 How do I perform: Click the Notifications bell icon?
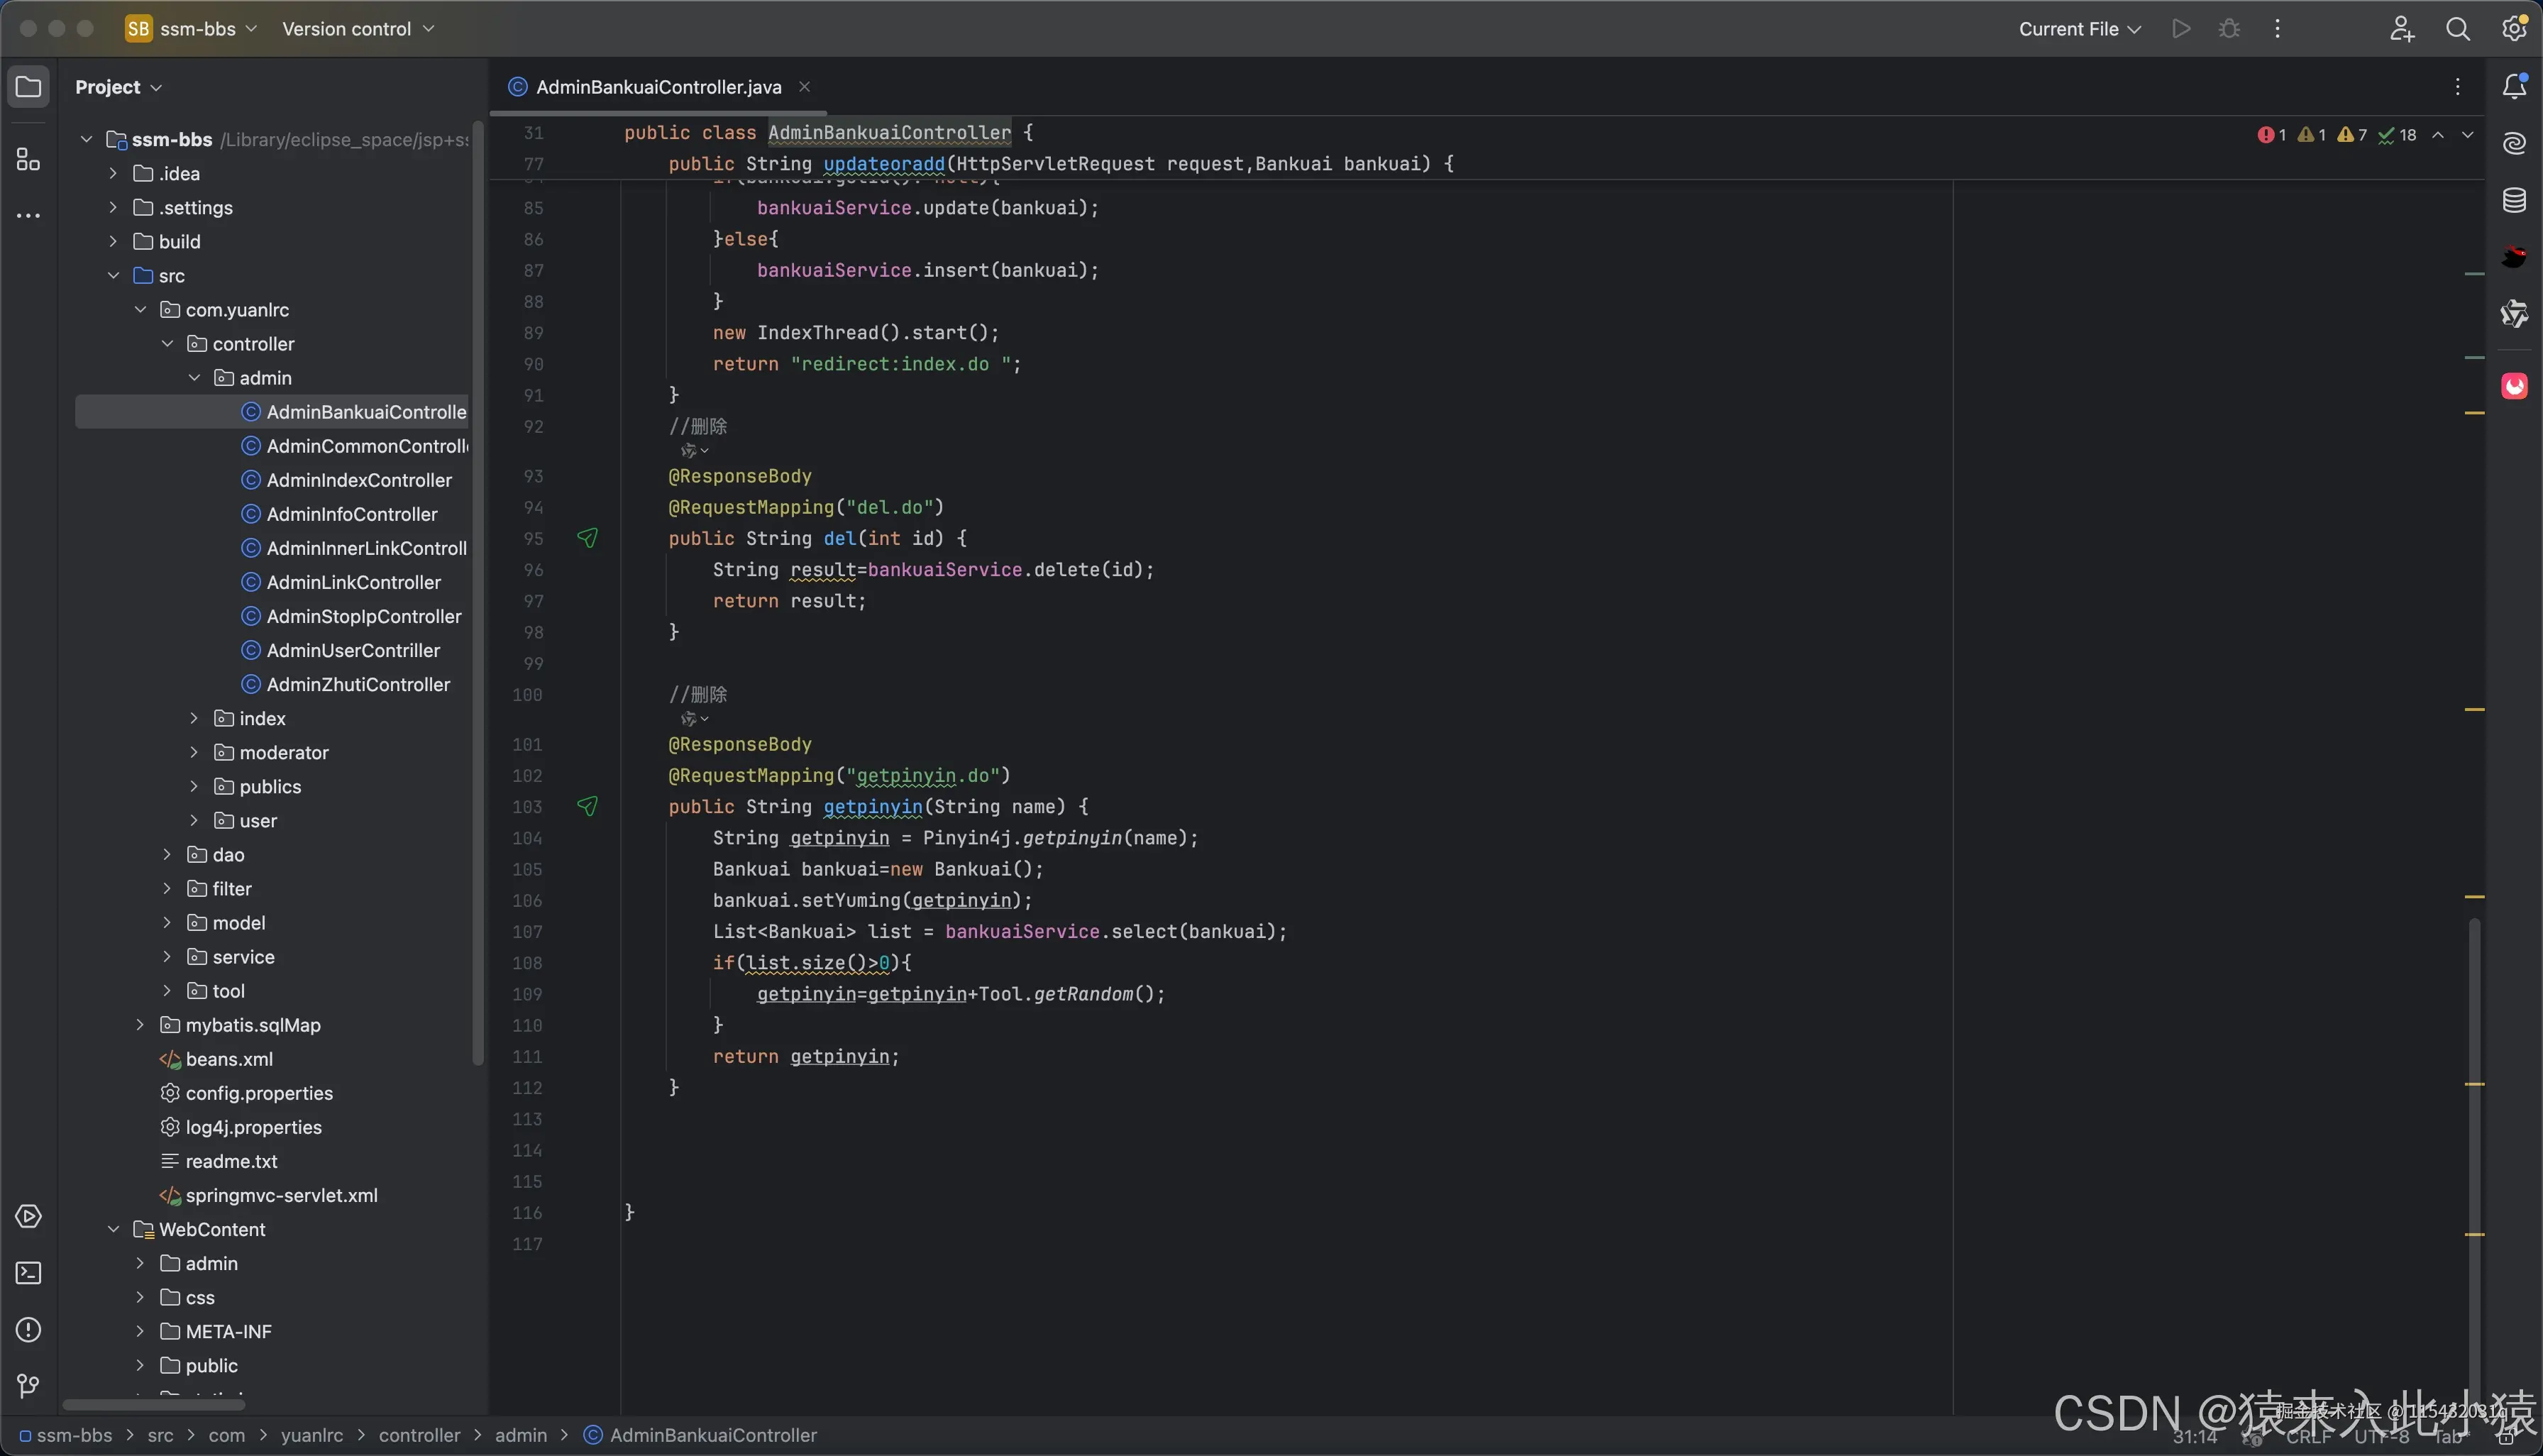pyautogui.click(x=2514, y=87)
